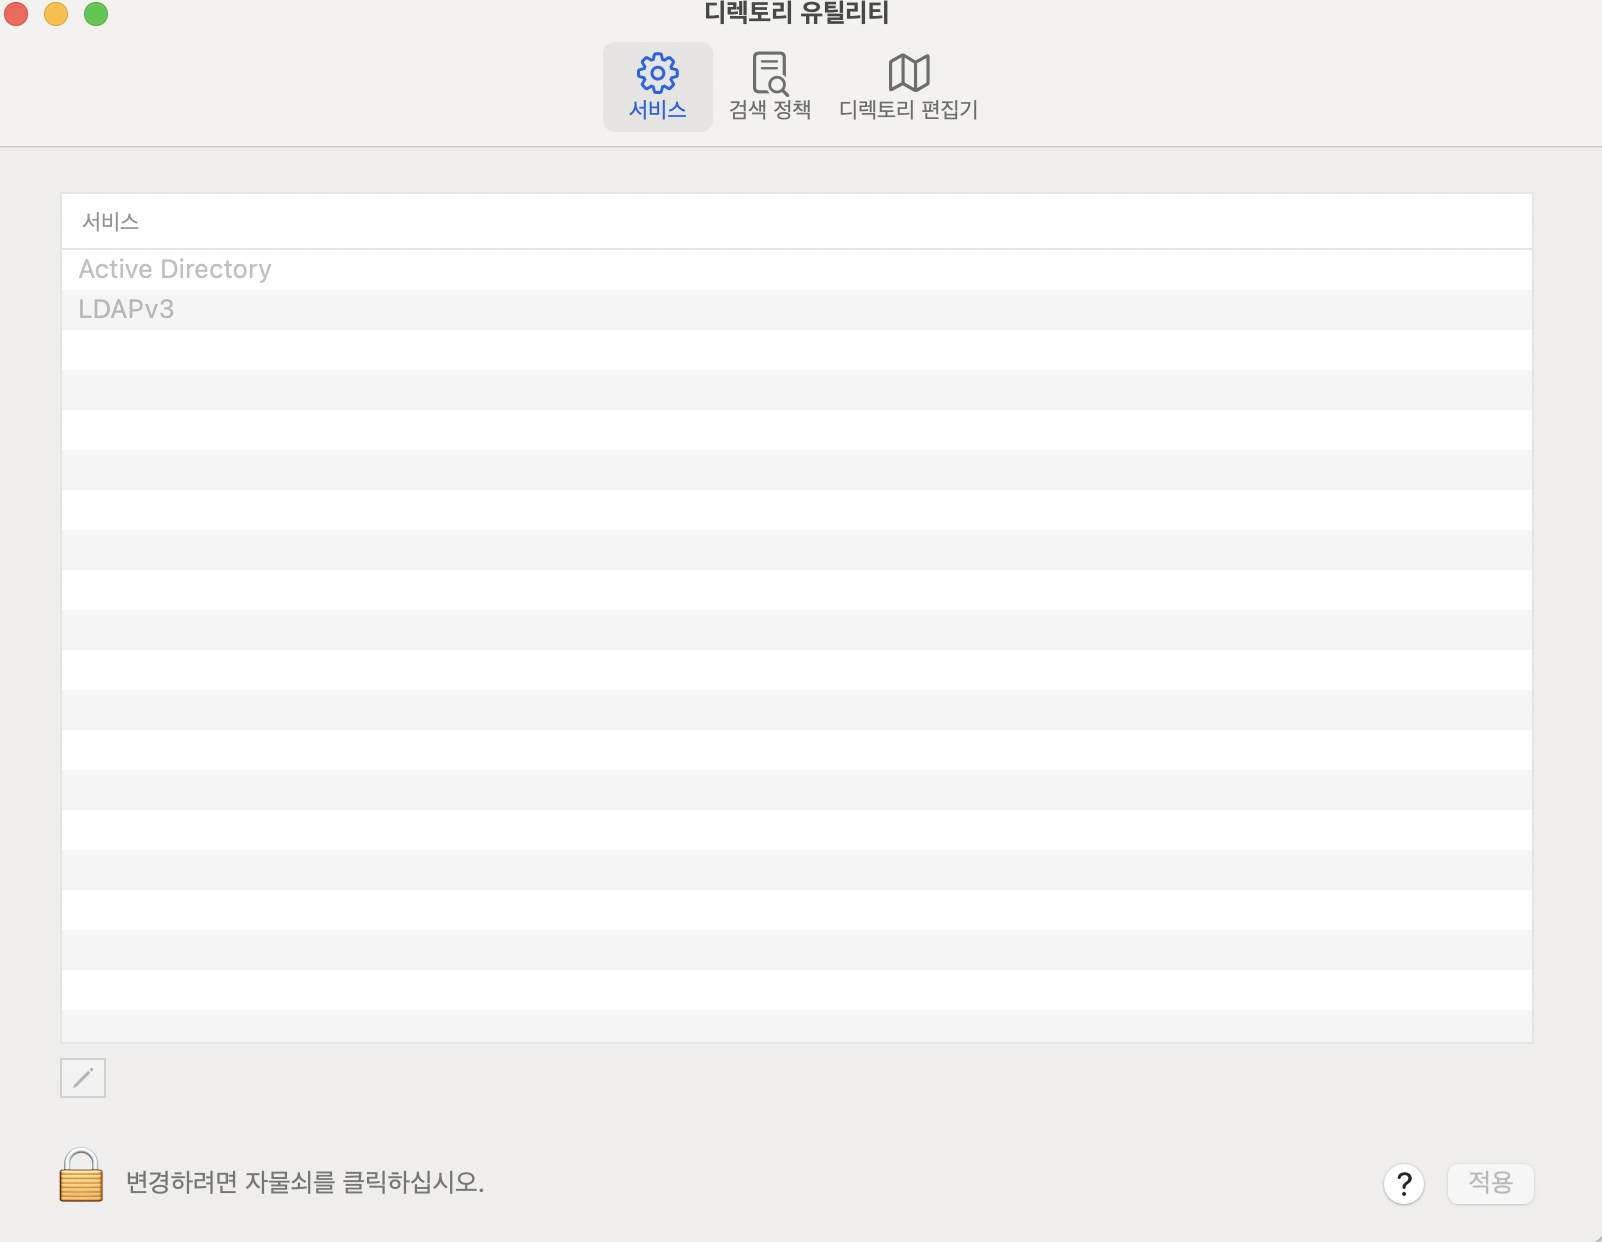This screenshot has width=1602, height=1242.
Task: Close the 디렉토리 유틸리티 window
Action: click(x=16, y=14)
